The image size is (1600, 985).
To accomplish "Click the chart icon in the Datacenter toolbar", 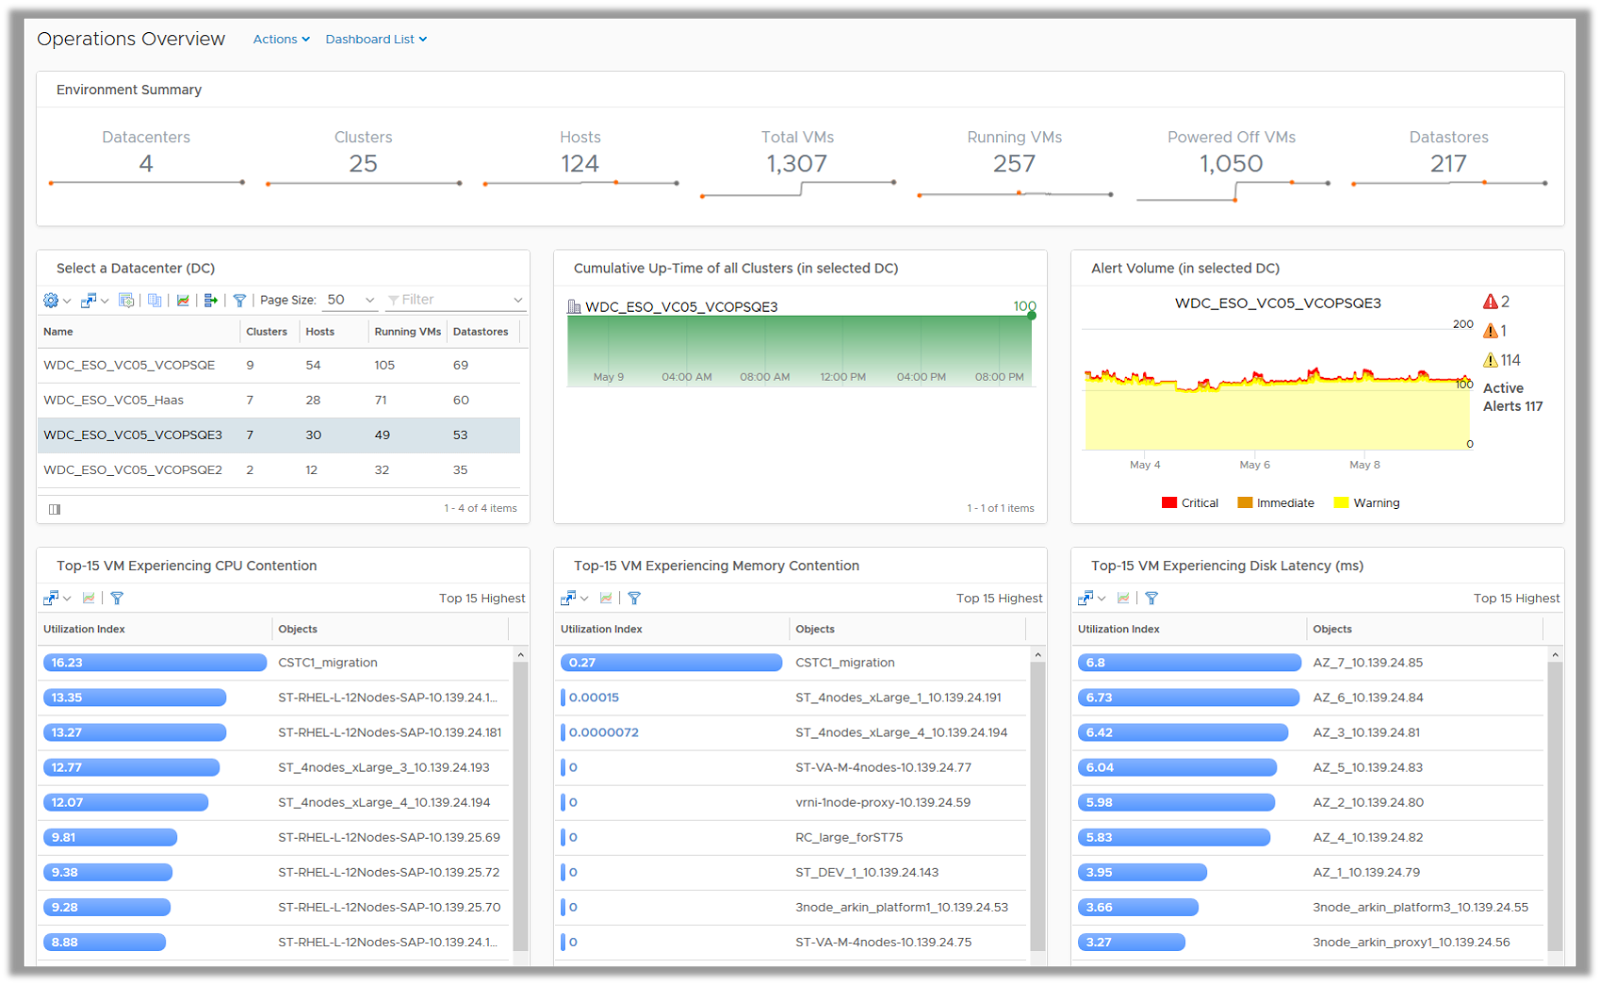I will (x=183, y=300).
